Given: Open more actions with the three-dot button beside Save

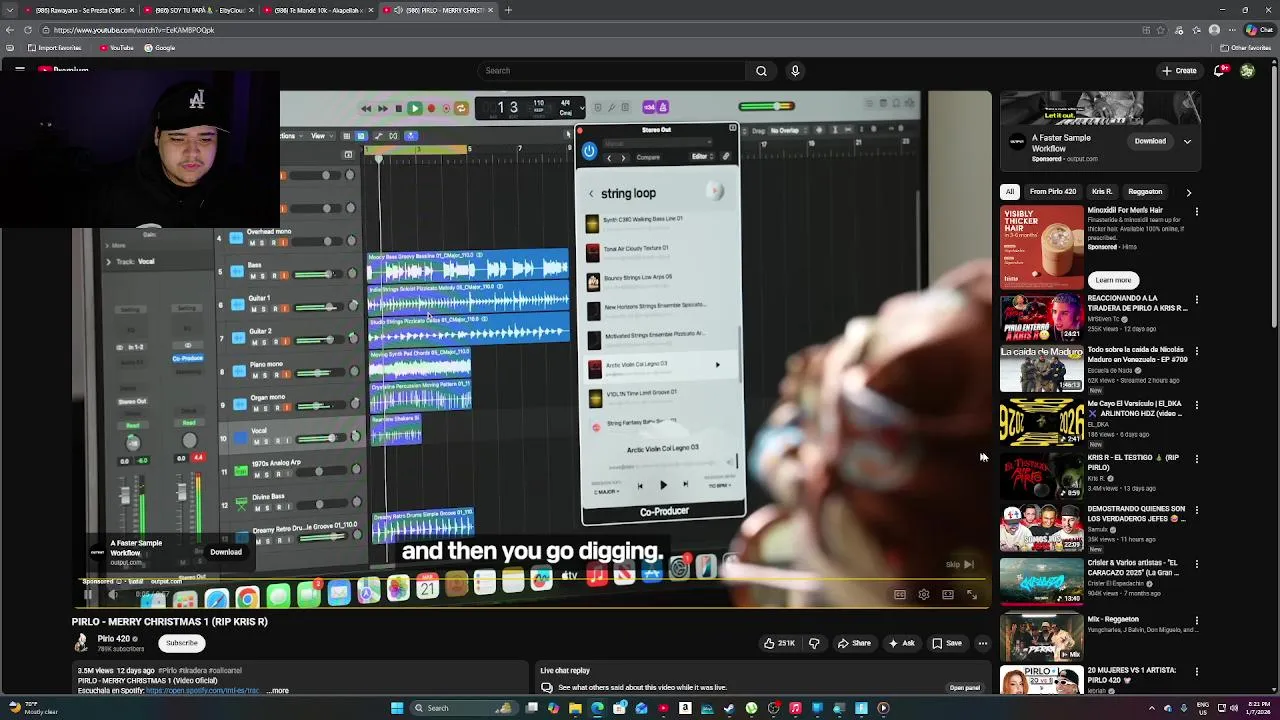Looking at the screenshot, I should point(983,643).
